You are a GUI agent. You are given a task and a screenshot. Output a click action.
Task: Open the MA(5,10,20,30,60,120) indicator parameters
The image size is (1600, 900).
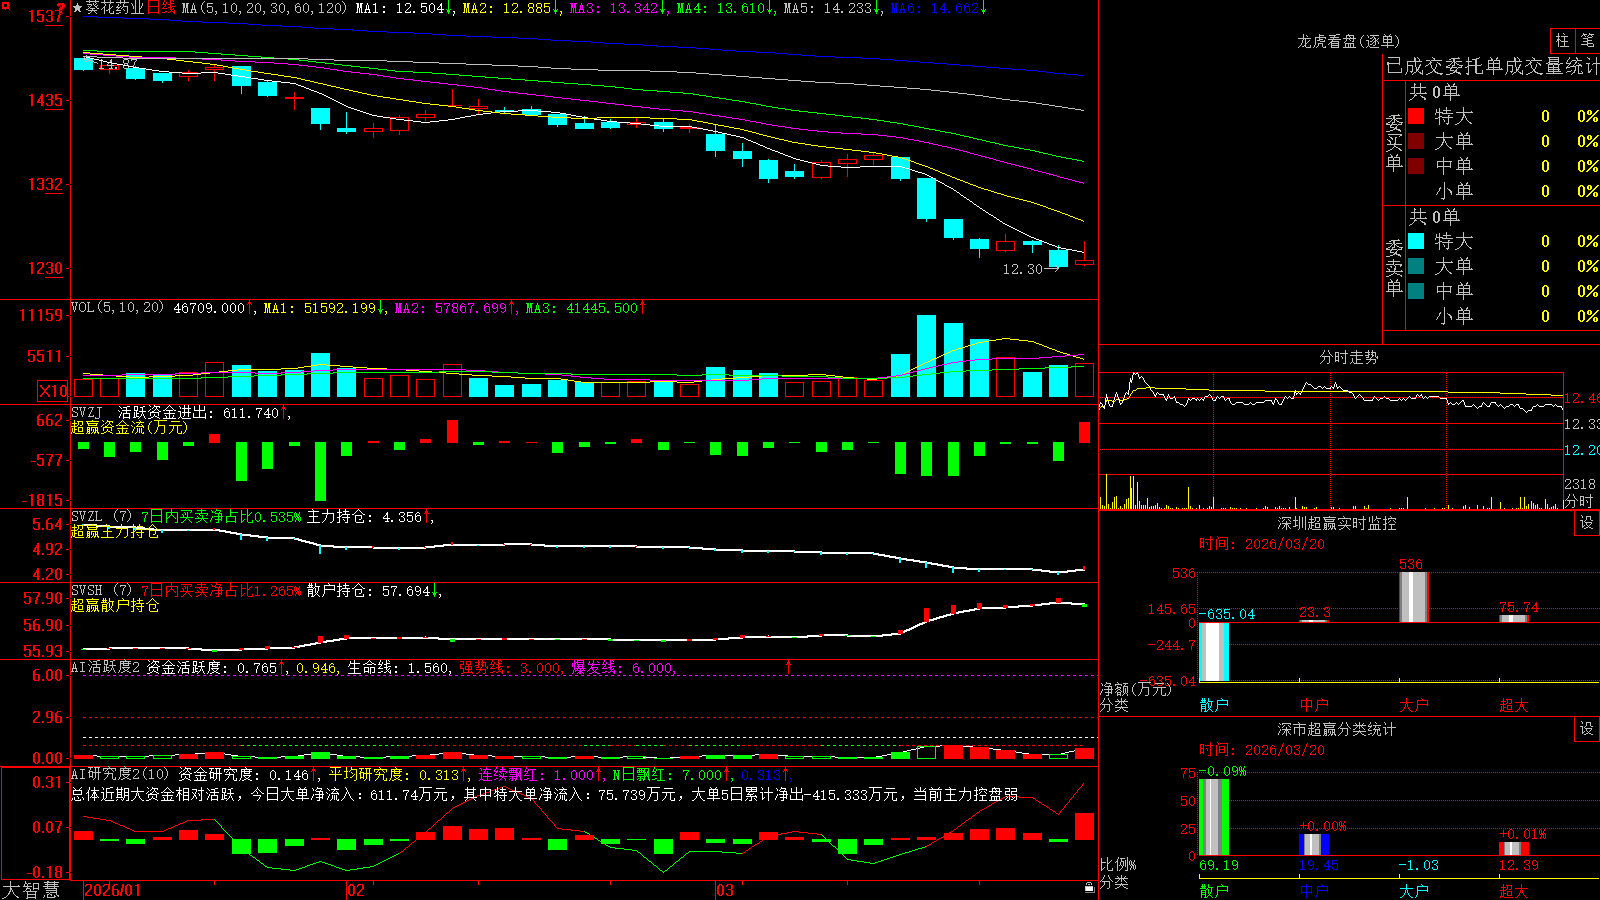click(x=264, y=8)
